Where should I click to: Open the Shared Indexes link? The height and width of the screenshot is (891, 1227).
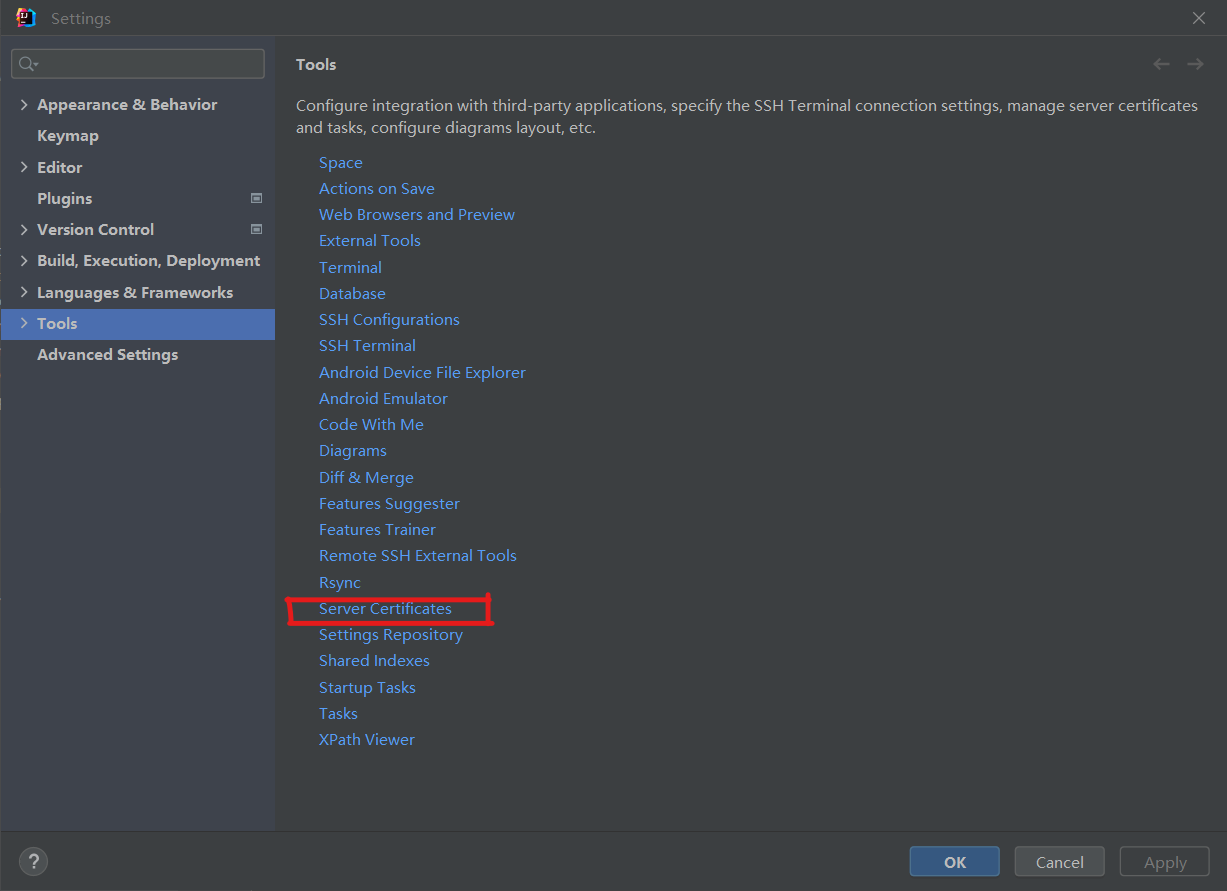tap(374, 661)
